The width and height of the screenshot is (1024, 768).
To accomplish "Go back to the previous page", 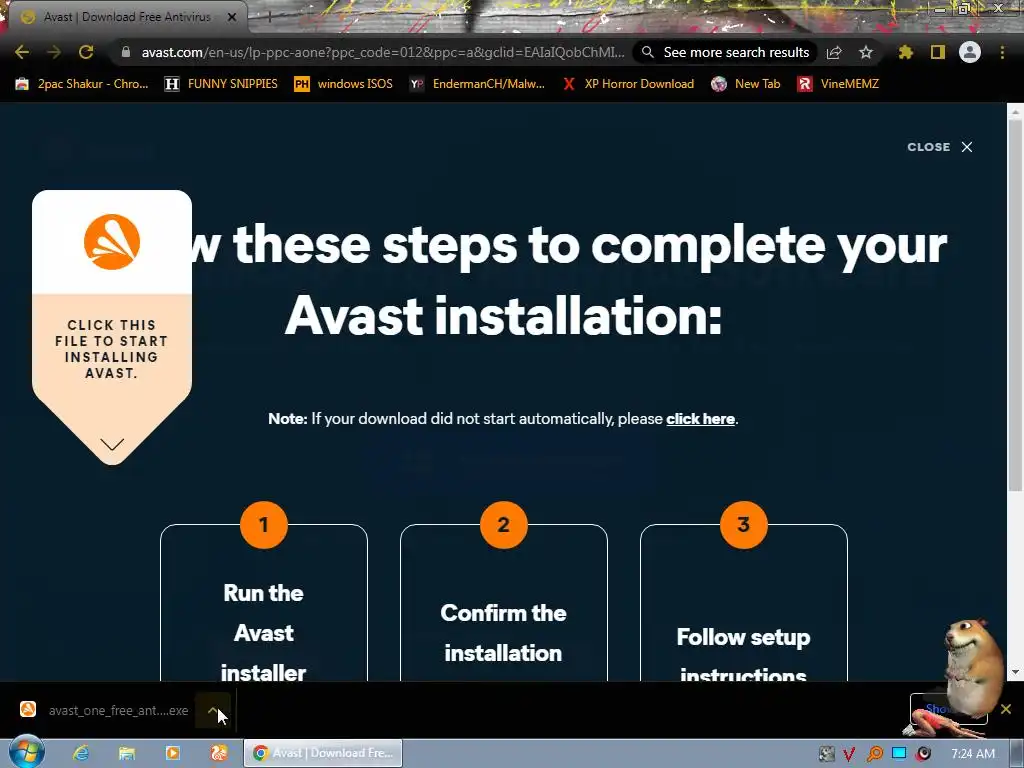I will tap(22, 52).
